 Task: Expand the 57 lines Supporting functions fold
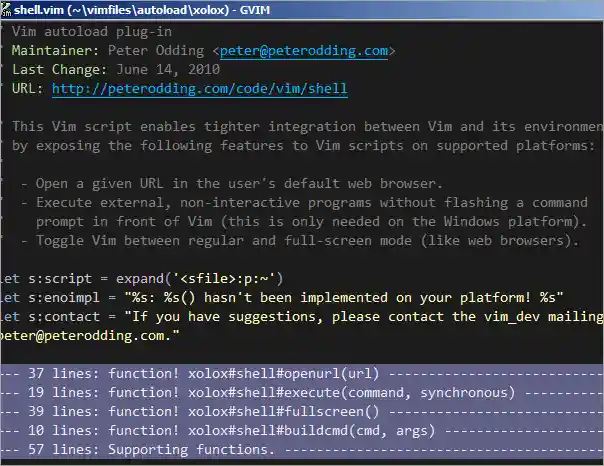(x=302, y=449)
